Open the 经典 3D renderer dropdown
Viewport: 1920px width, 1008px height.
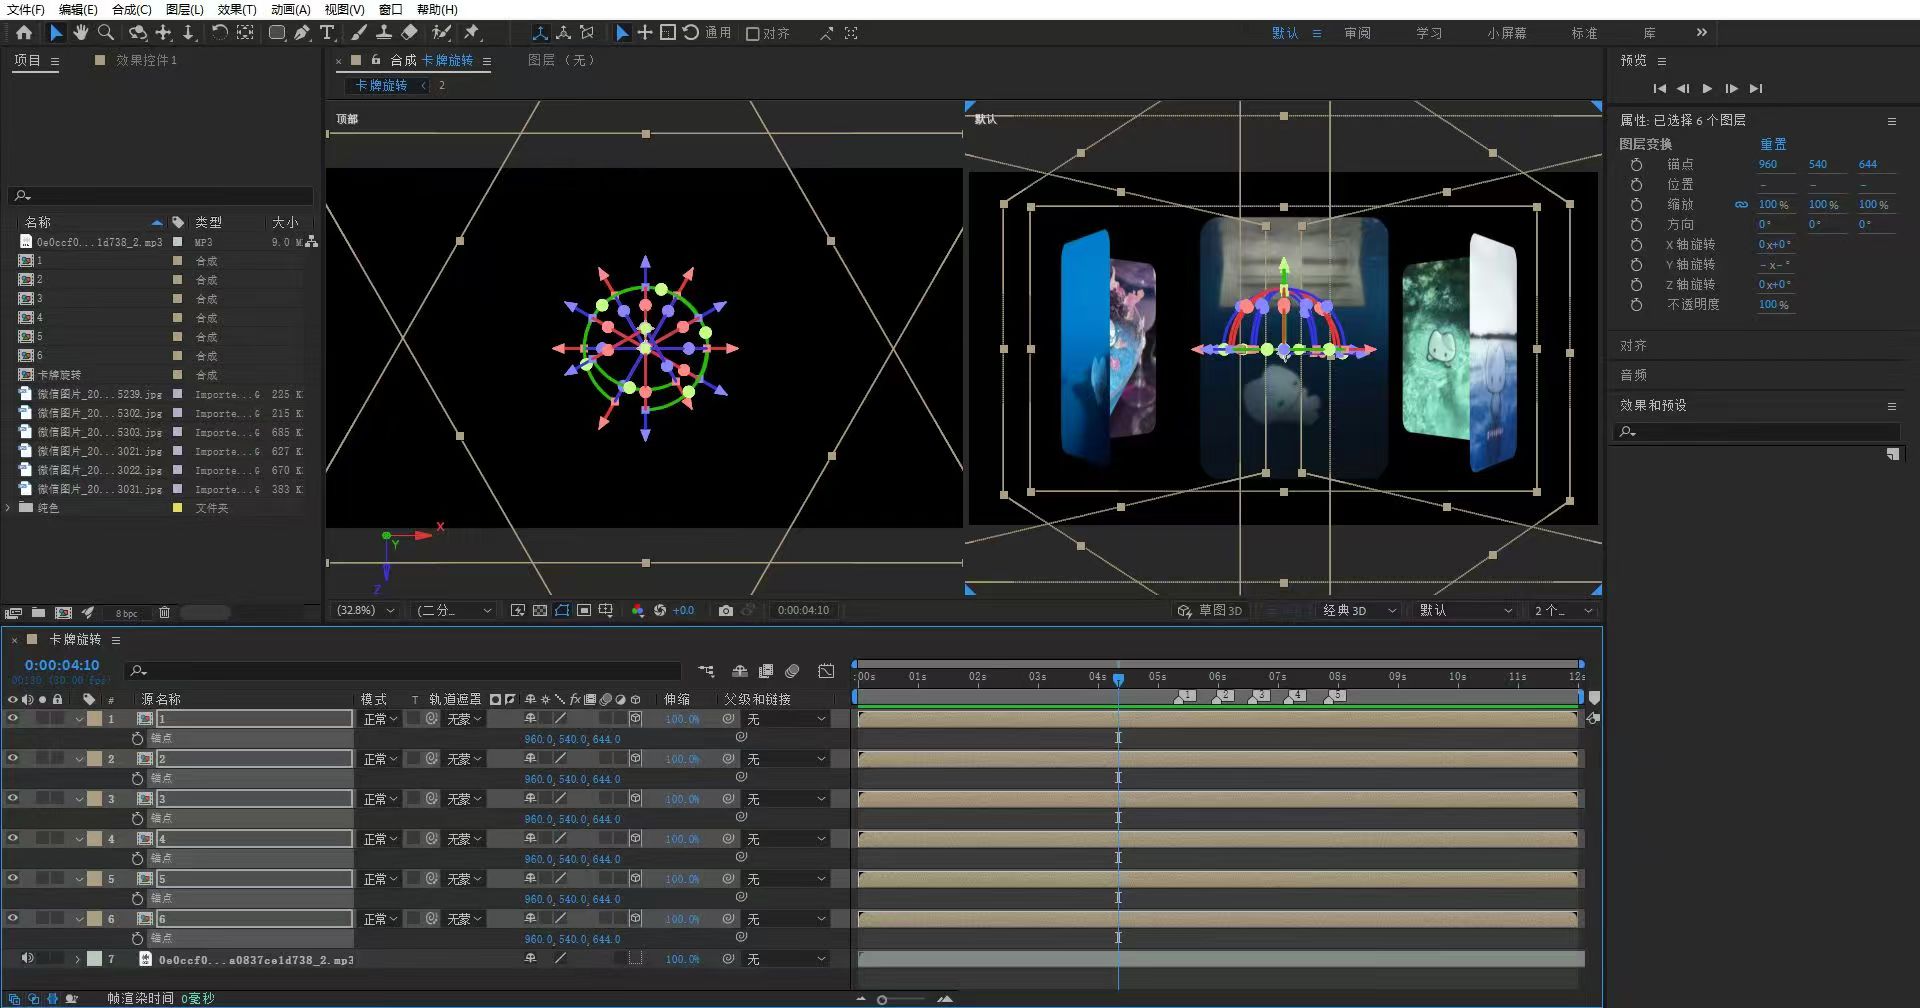pos(1359,610)
